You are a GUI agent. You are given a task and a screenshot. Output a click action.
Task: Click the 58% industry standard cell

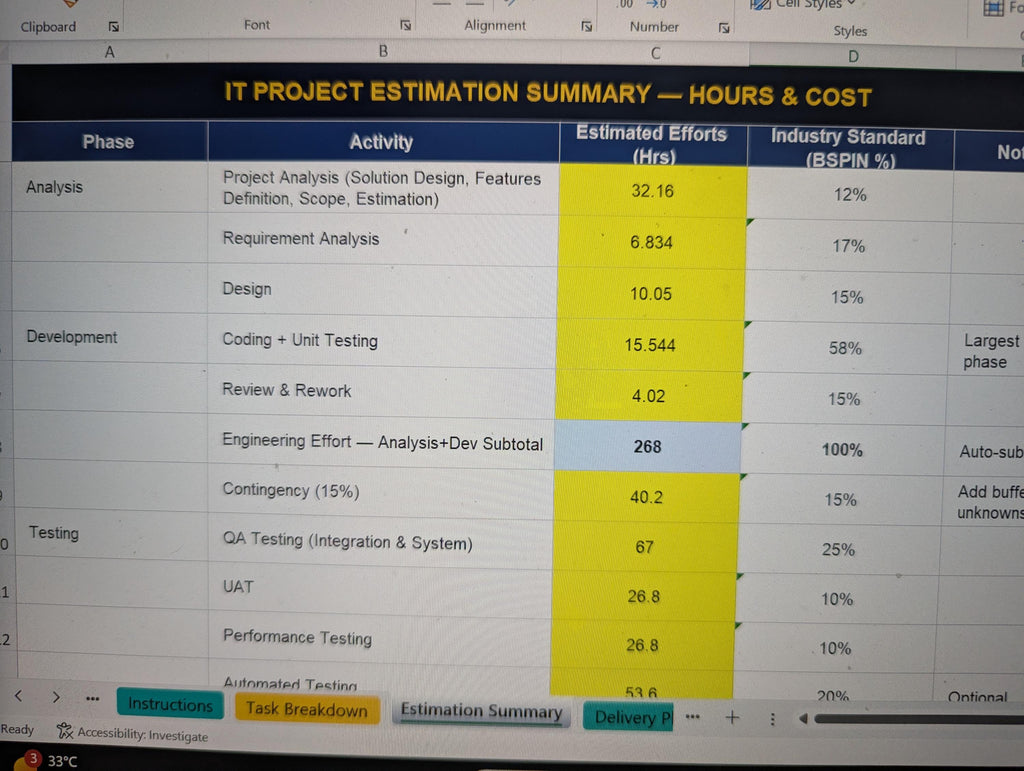coord(845,348)
